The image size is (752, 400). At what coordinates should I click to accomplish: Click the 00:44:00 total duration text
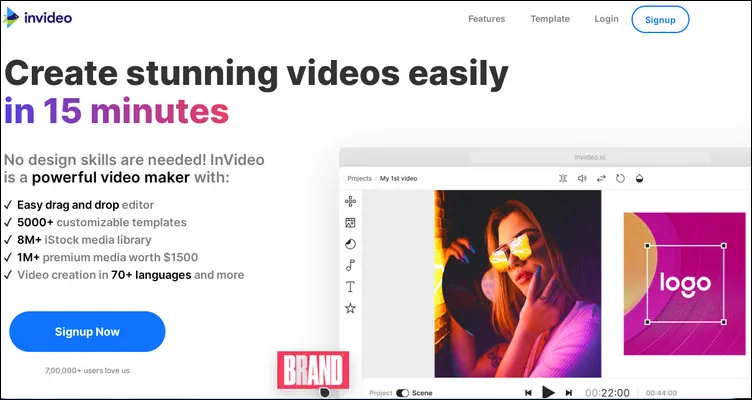[661, 393]
